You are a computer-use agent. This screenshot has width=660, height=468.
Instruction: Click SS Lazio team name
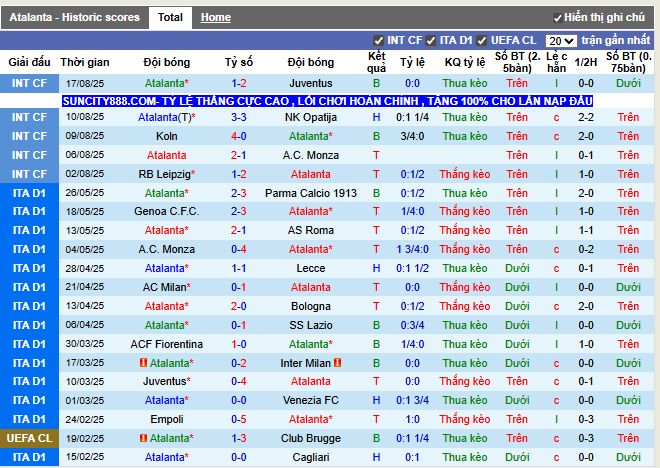(311, 325)
